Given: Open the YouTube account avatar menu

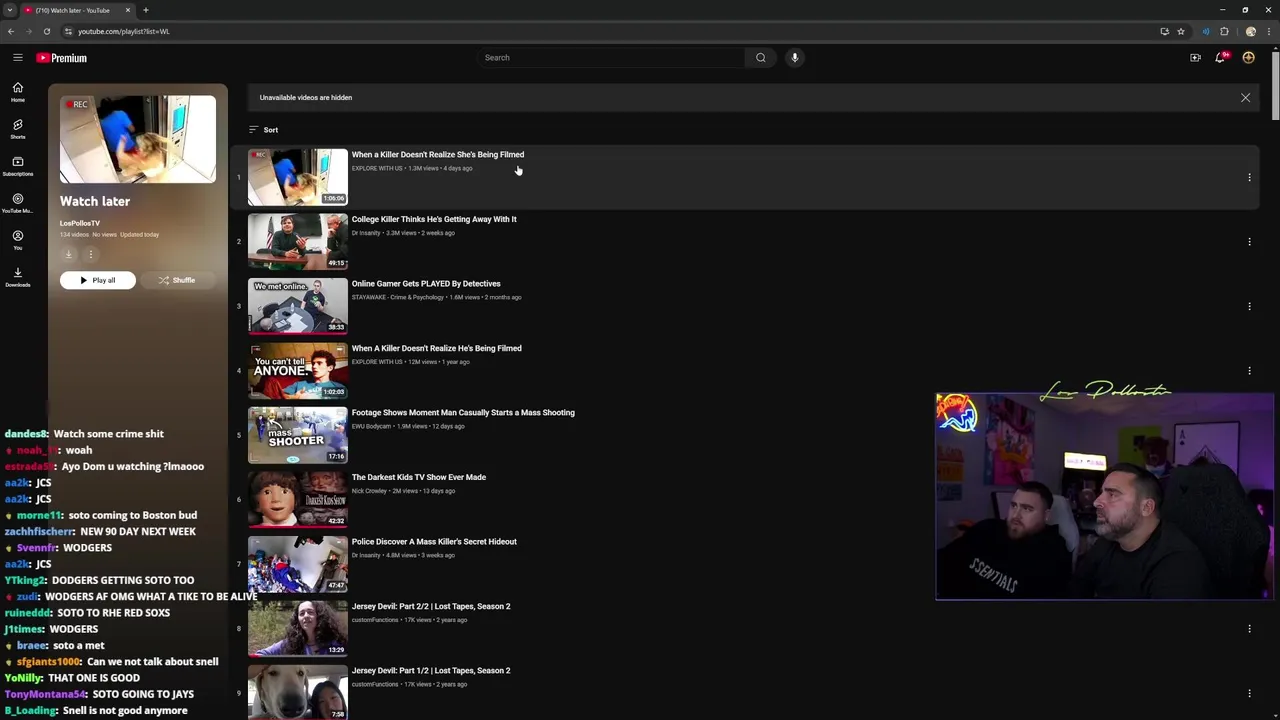Looking at the screenshot, I should 1248,58.
